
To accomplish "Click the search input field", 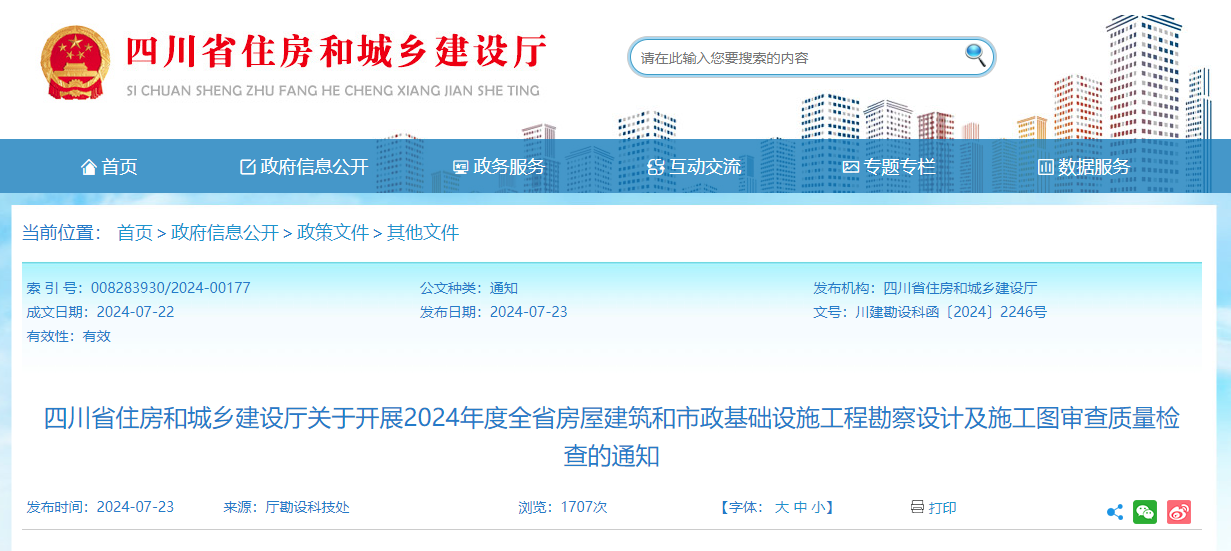I will coord(800,58).
